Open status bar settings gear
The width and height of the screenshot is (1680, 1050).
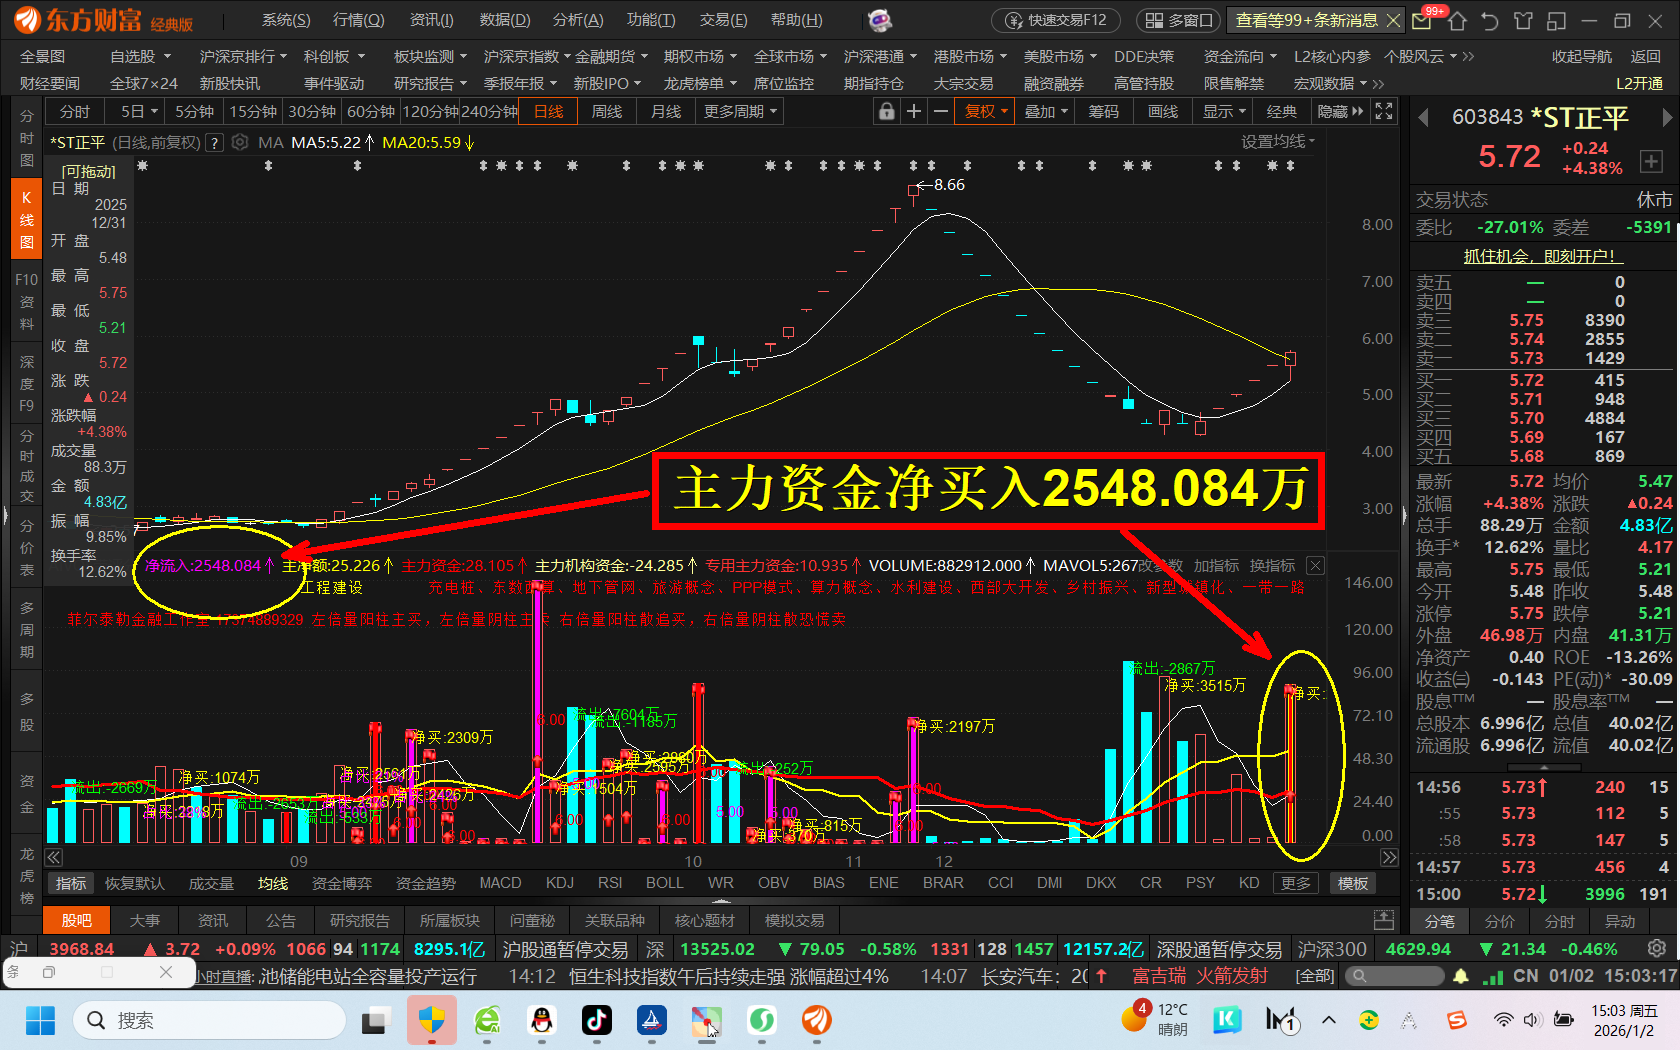(x=1657, y=948)
